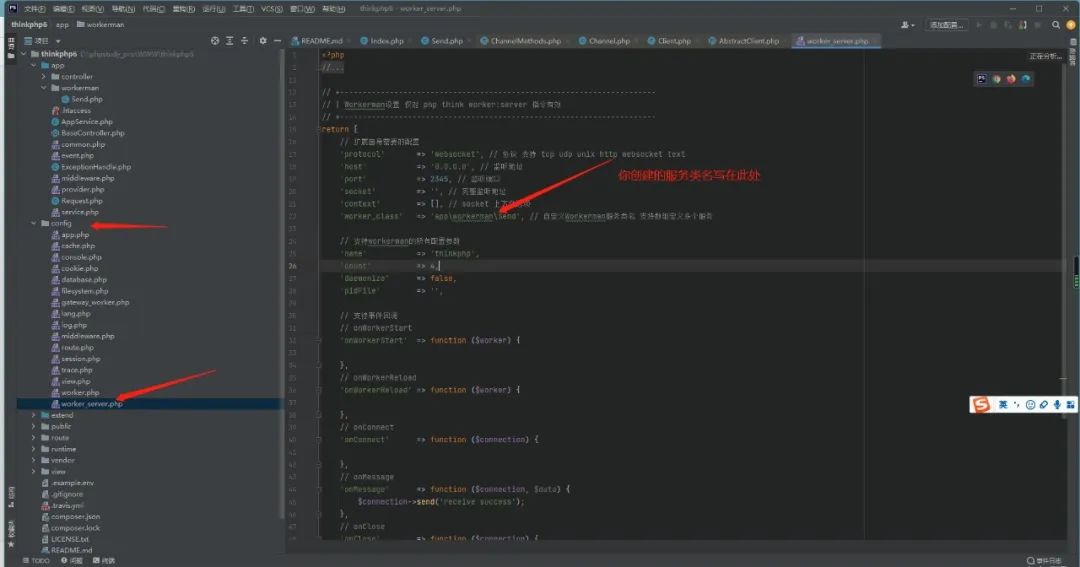The image size is (1080, 567).
Task: Click the 添加配置 run configuration button
Action: point(947,25)
